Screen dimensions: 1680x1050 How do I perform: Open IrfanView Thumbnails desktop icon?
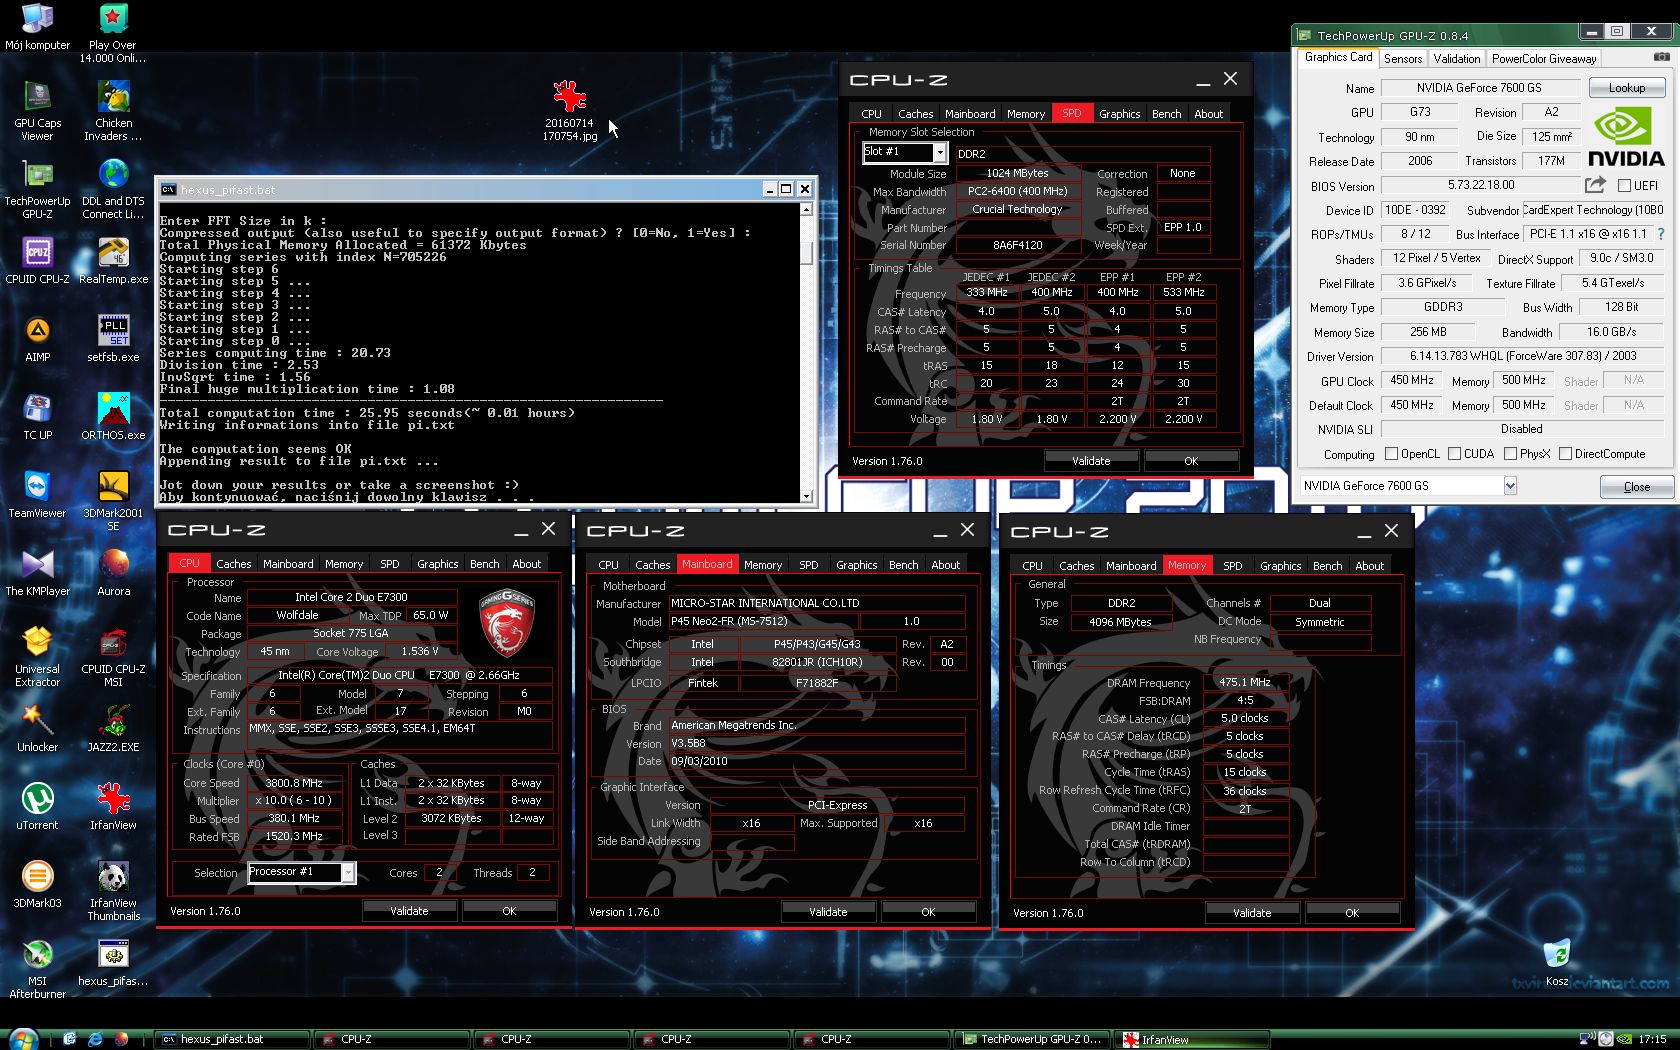pos(113,890)
